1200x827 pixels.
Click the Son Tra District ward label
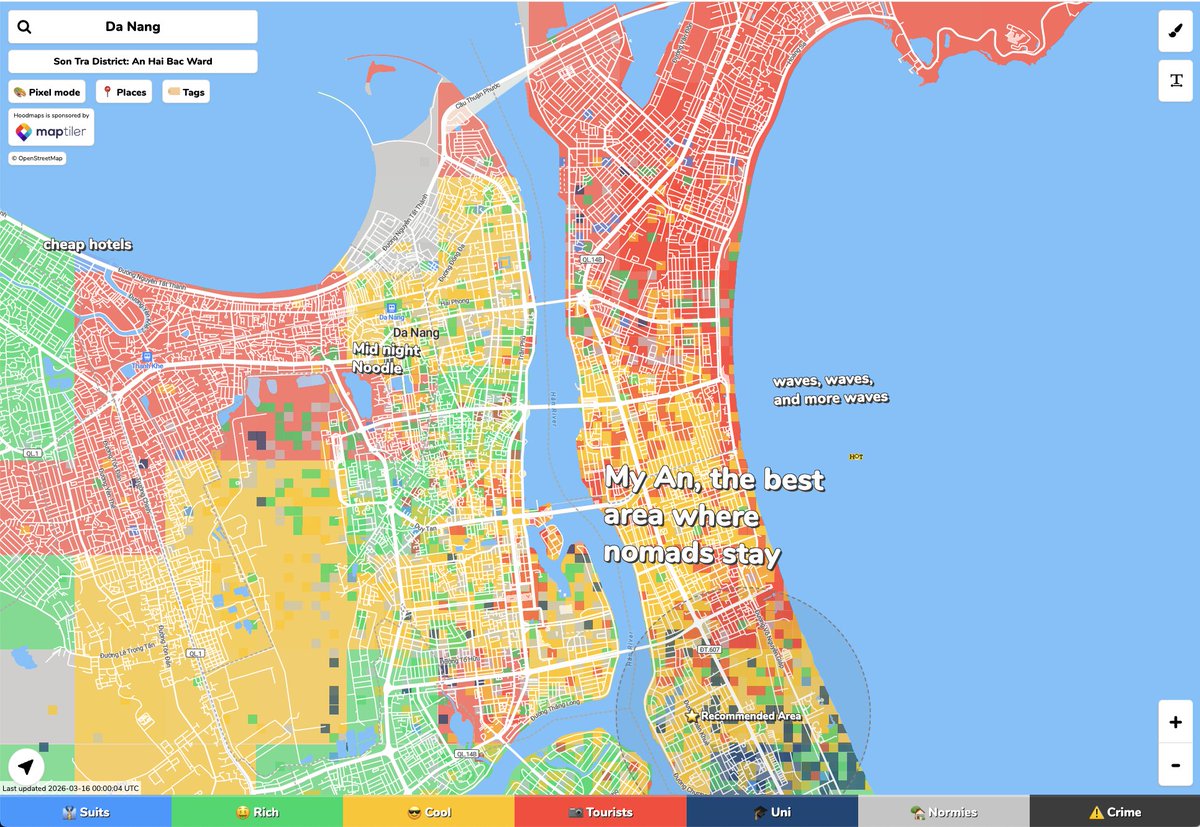(133, 61)
